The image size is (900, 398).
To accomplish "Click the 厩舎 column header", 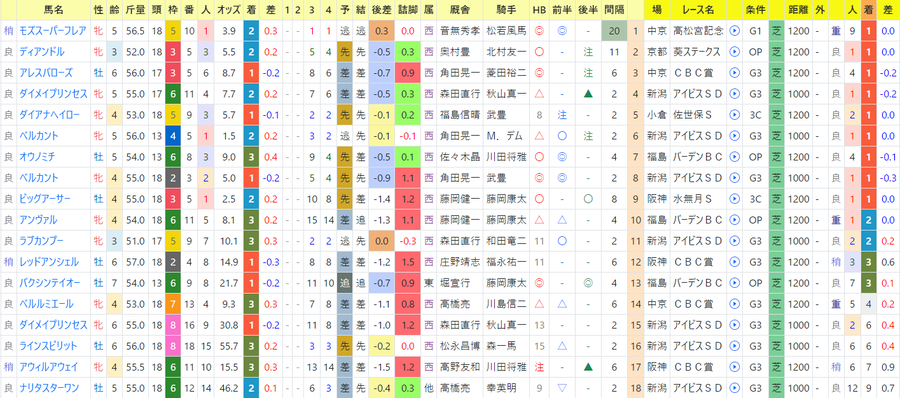I will [459, 10].
